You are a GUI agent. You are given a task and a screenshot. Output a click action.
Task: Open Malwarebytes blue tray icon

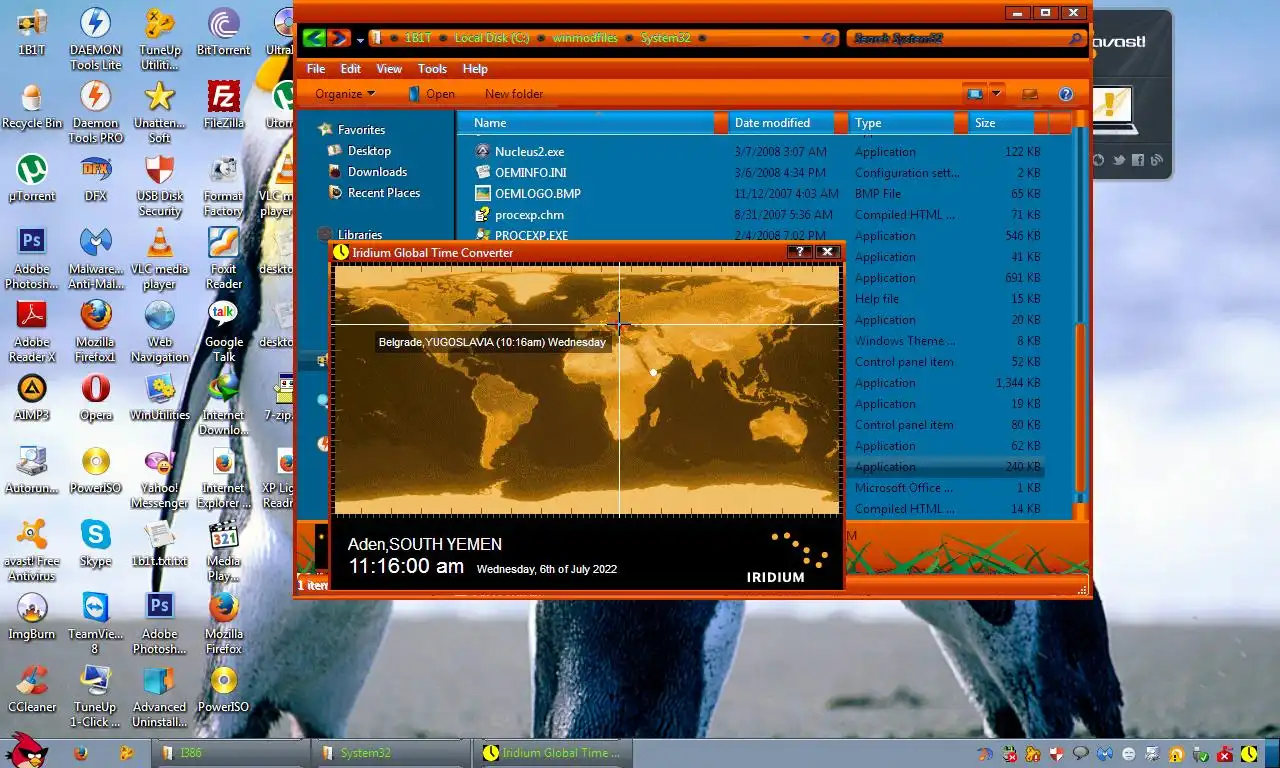point(1105,753)
